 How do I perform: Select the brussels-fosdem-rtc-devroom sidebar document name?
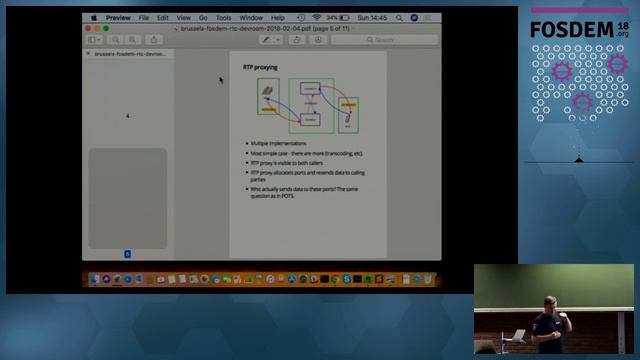click(x=130, y=54)
